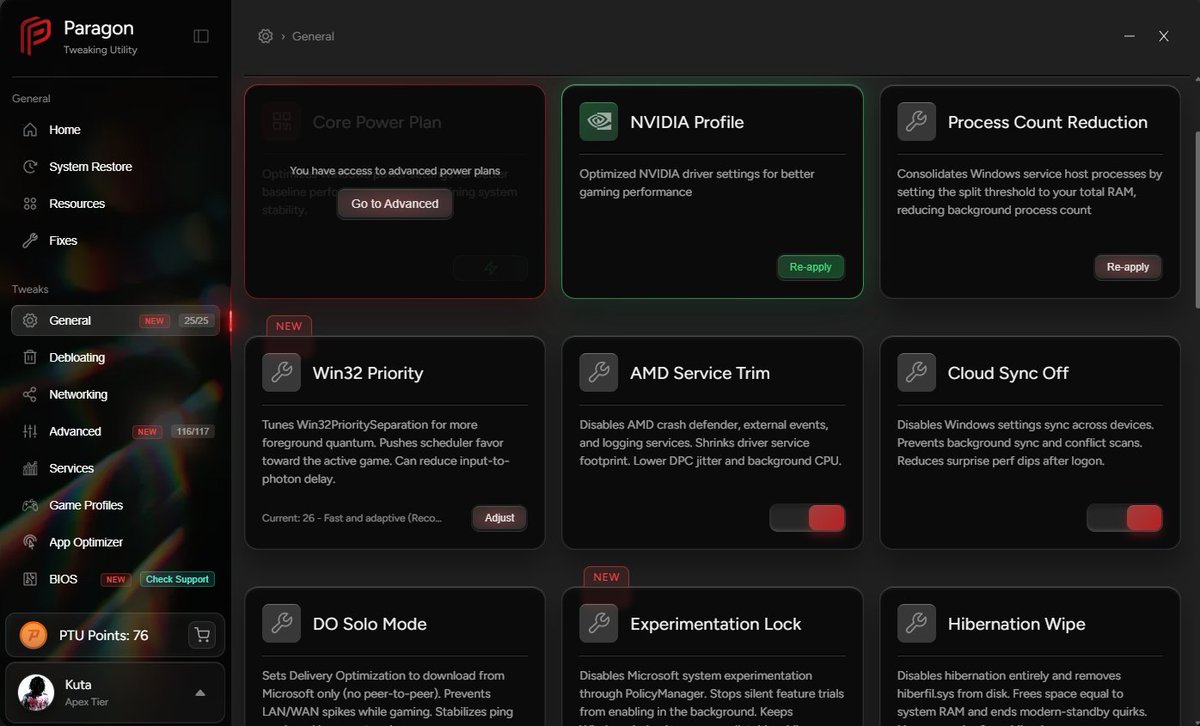Adjust the Win32 Priority setting
The width and height of the screenshot is (1200, 726).
(x=500, y=518)
